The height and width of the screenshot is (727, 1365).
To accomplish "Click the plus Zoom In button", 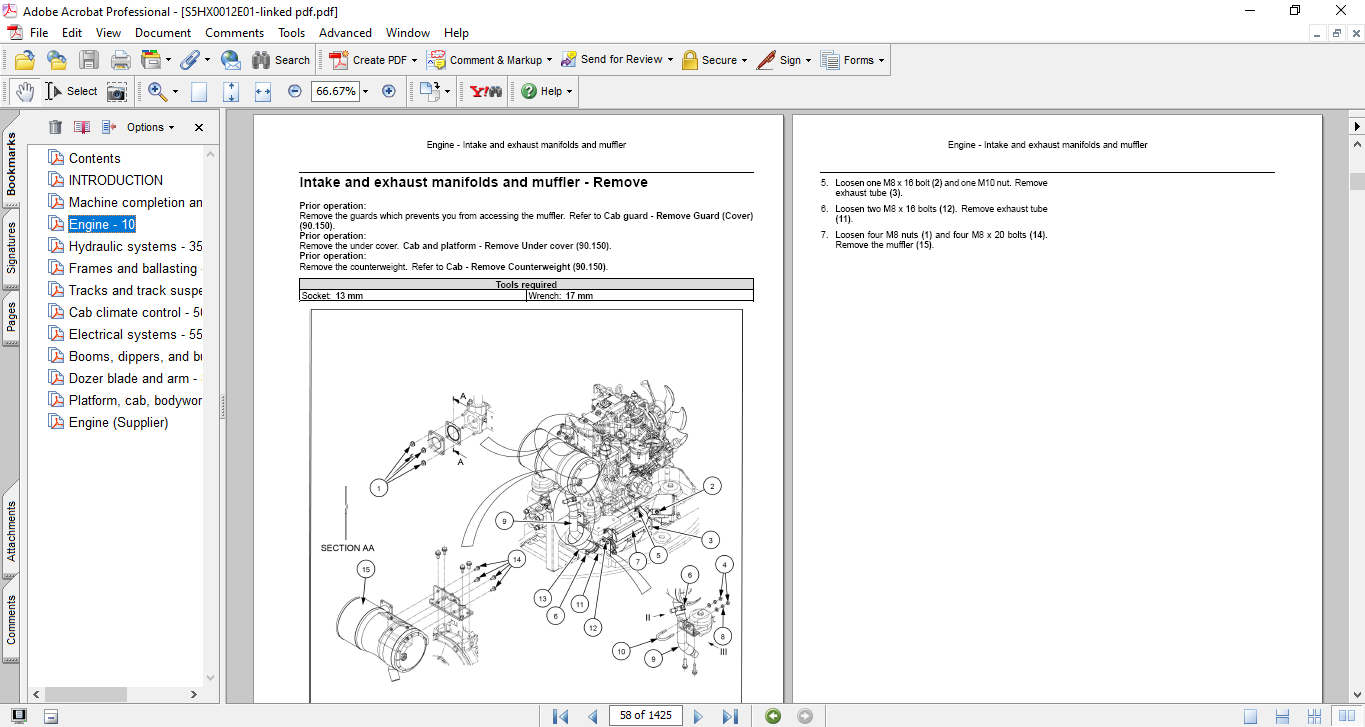I will click(x=389, y=91).
